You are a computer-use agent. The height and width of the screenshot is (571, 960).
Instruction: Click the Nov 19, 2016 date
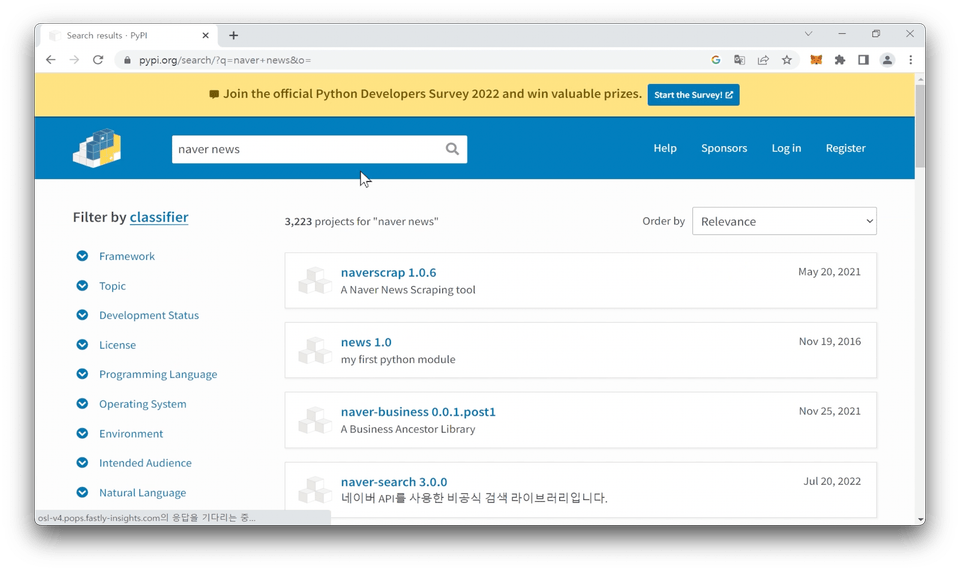(830, 341)
